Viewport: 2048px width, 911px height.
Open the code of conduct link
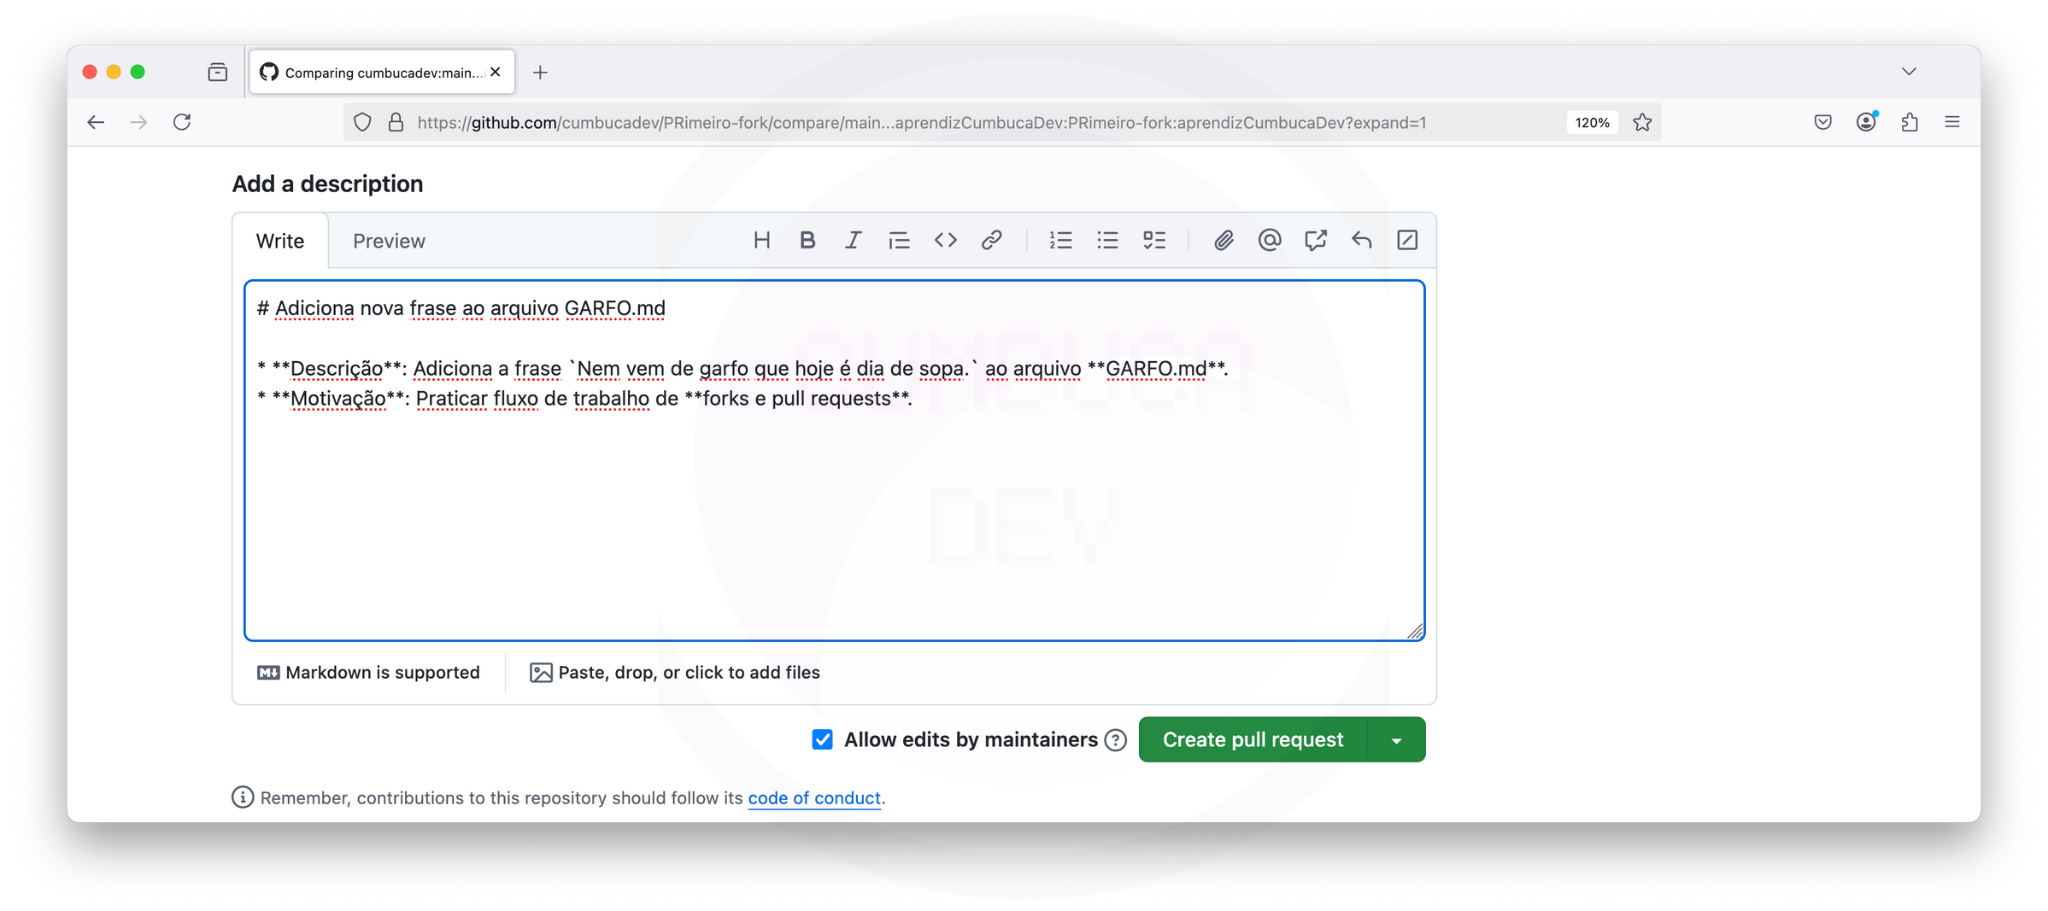(814, 798)
